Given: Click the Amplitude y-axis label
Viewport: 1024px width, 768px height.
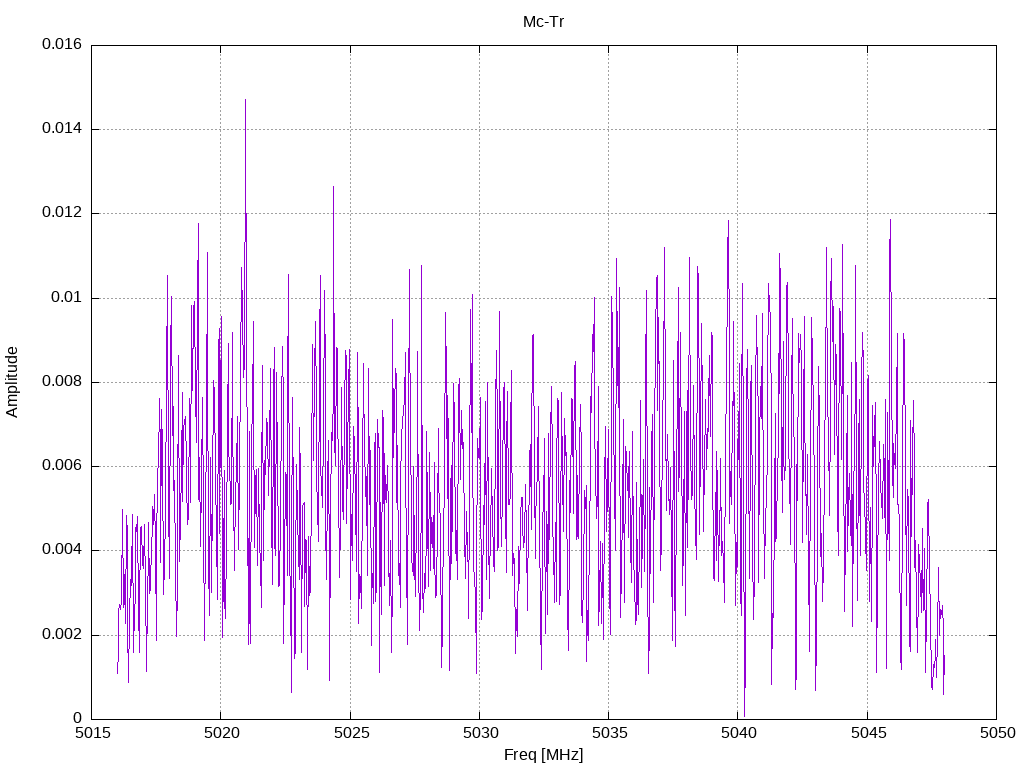Looking at the screenshot, I should 12,382.
